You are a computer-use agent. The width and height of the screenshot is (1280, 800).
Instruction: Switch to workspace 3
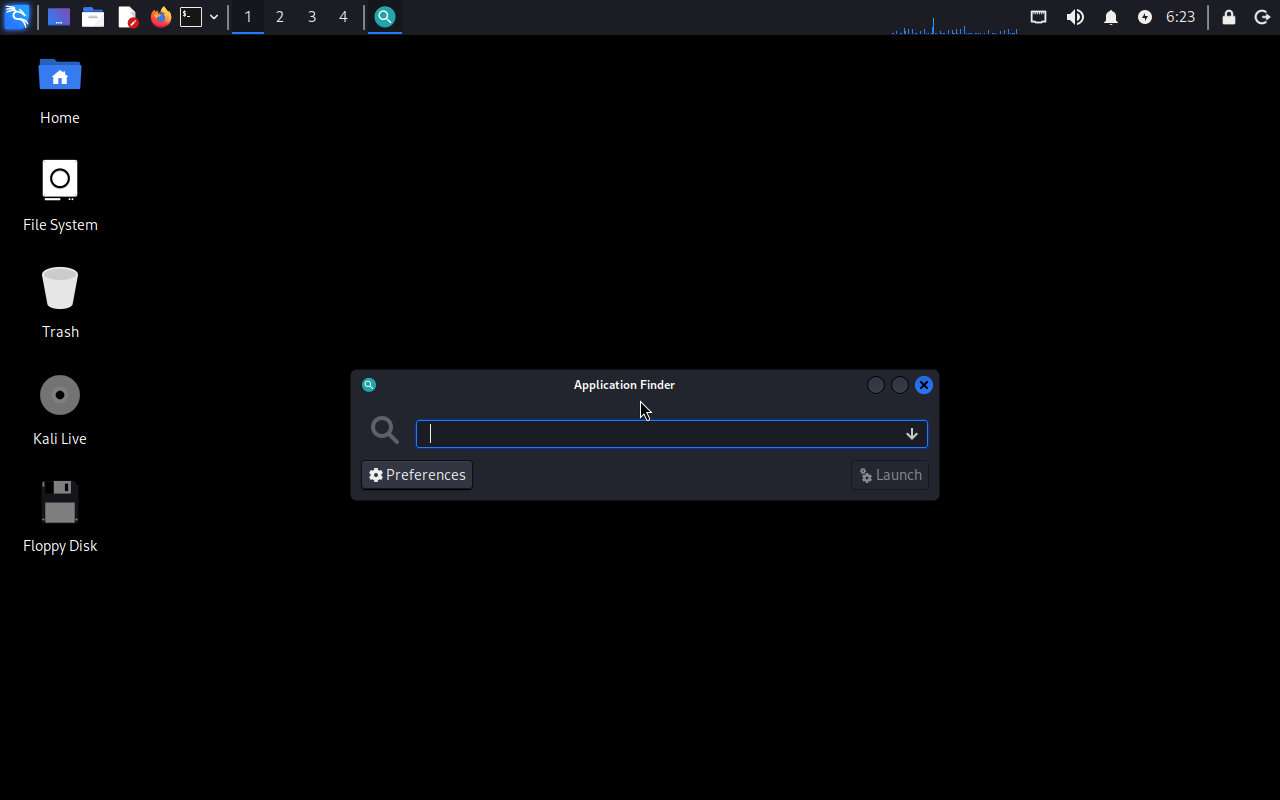[312, 17]
